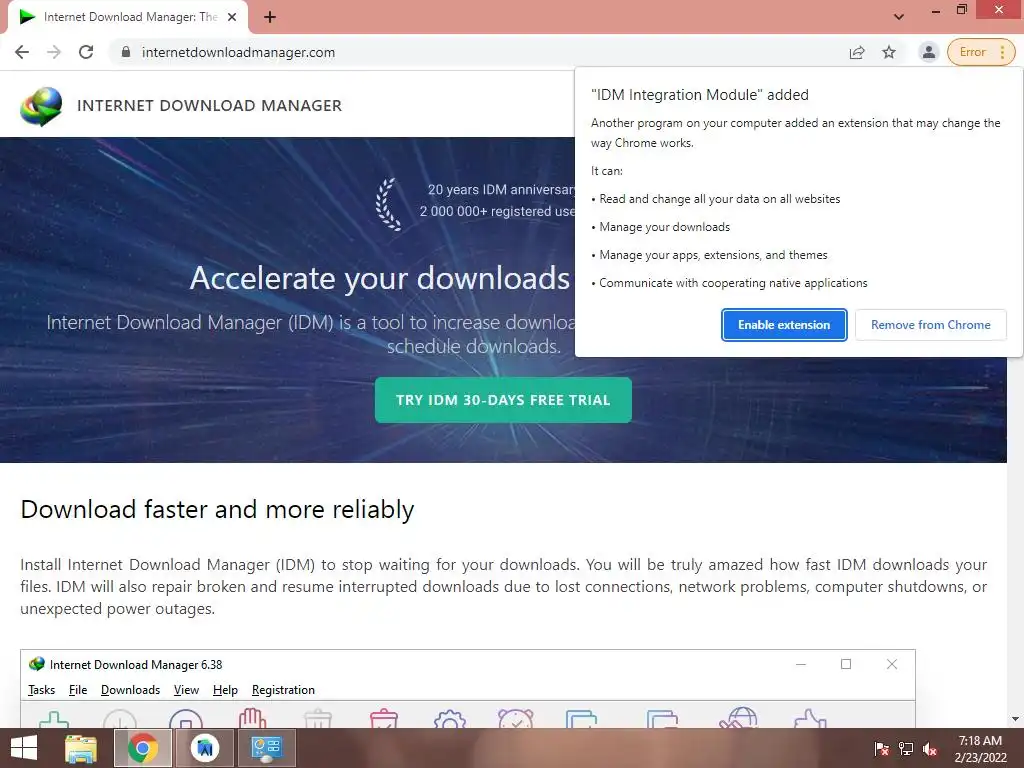
Task: Click the IDM 6.38 title icon
Action: pyautogui.click(x=37, y=664)
